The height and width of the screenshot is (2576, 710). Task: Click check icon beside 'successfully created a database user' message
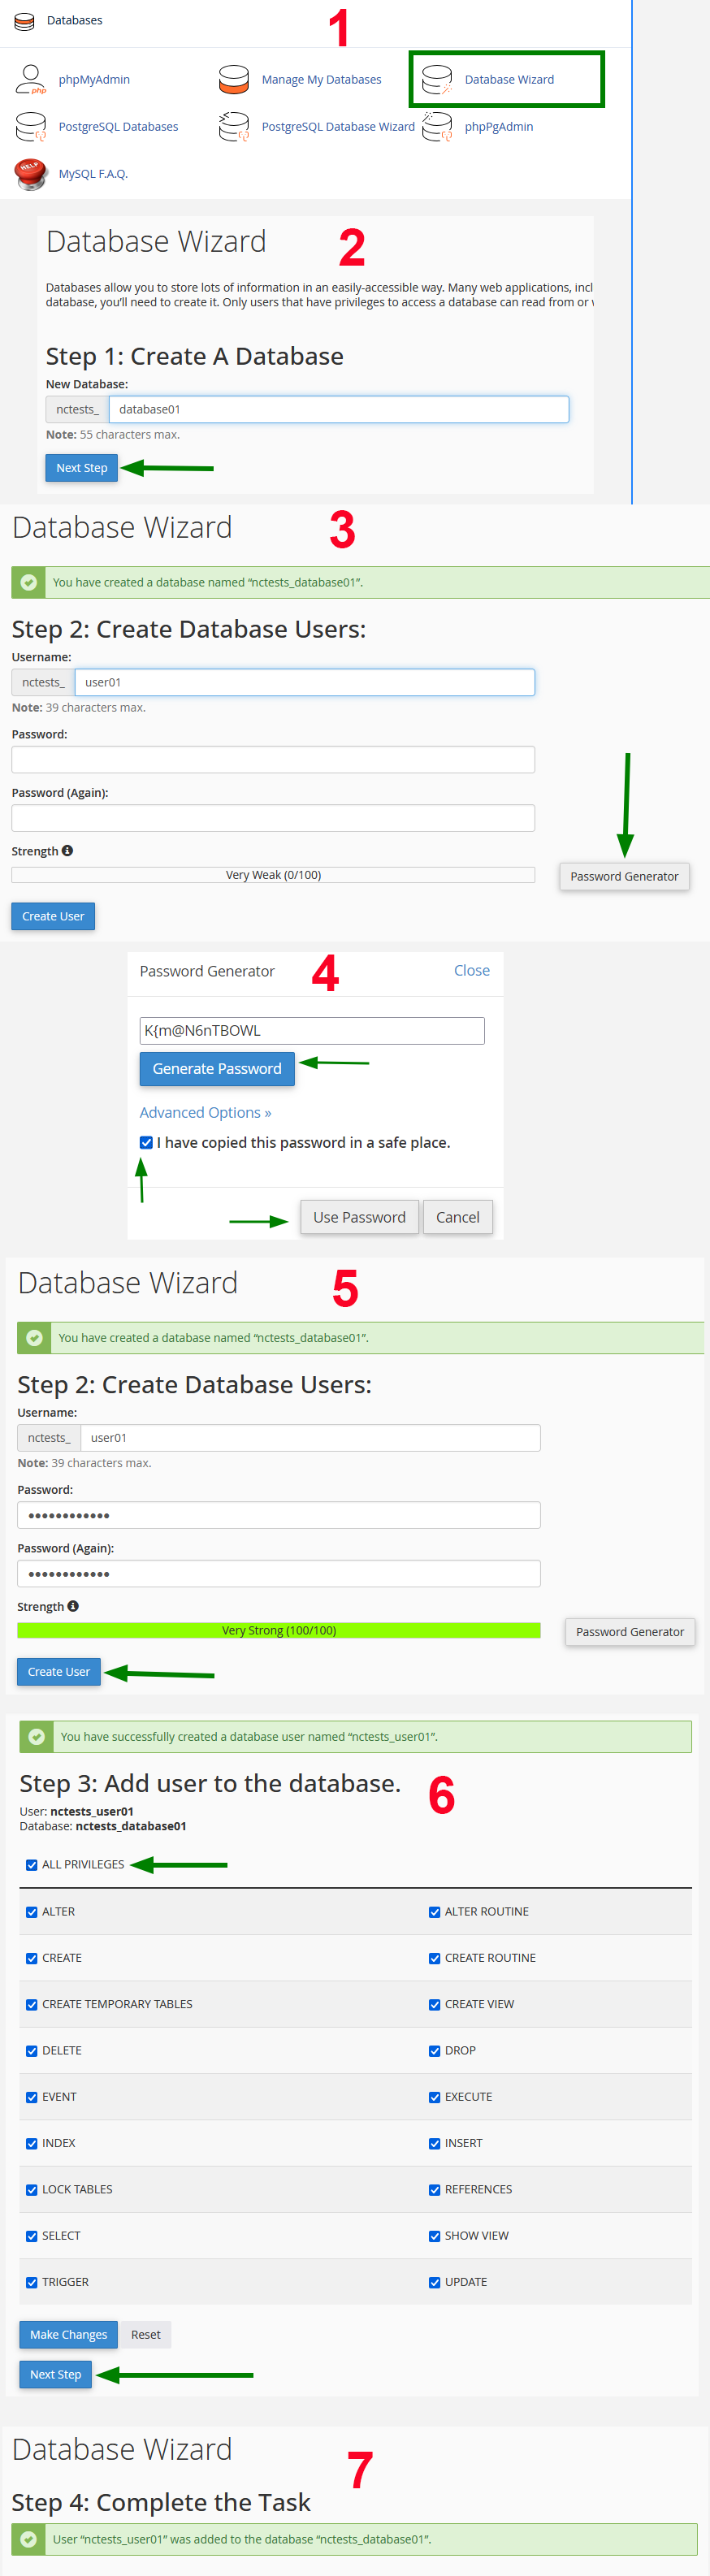click(36, 1737)
